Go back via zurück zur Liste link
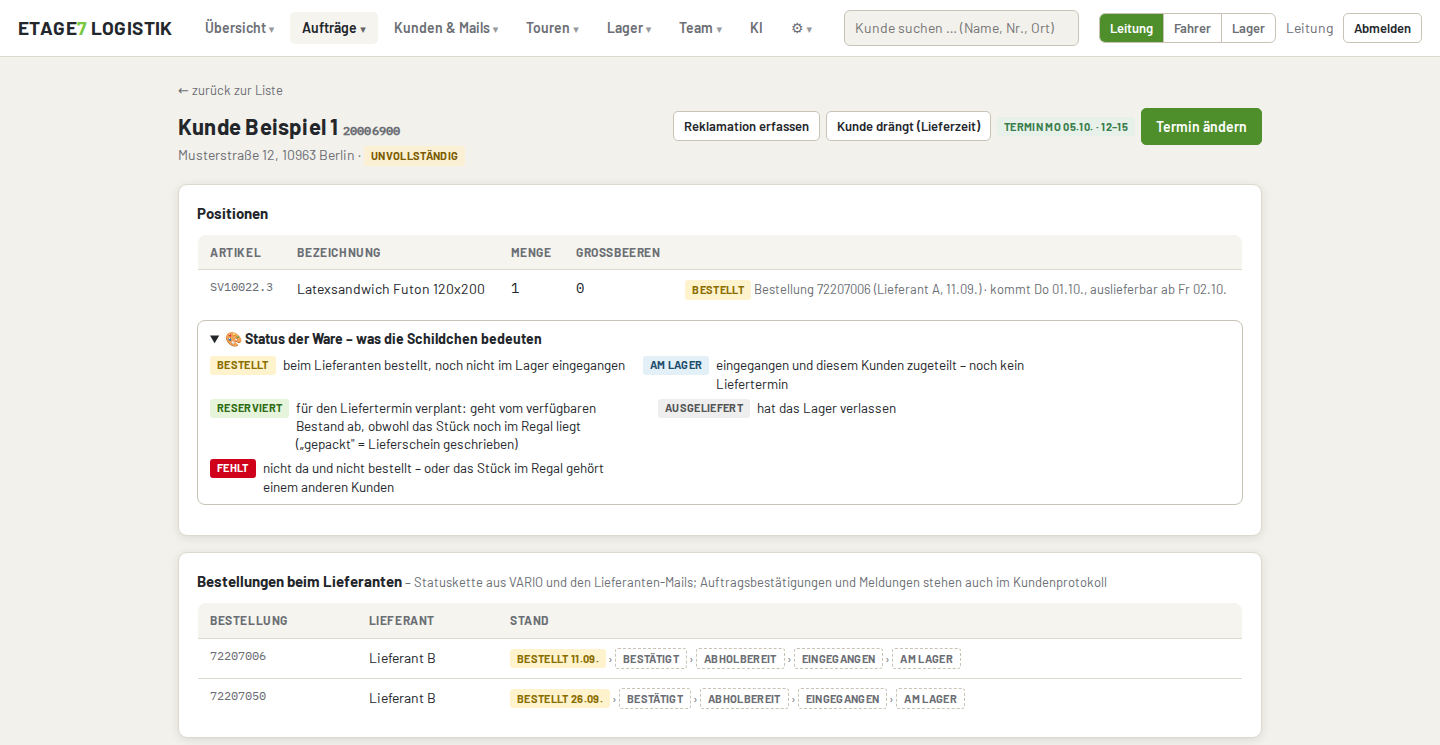 pyautogui.click(x=230, y=90)
